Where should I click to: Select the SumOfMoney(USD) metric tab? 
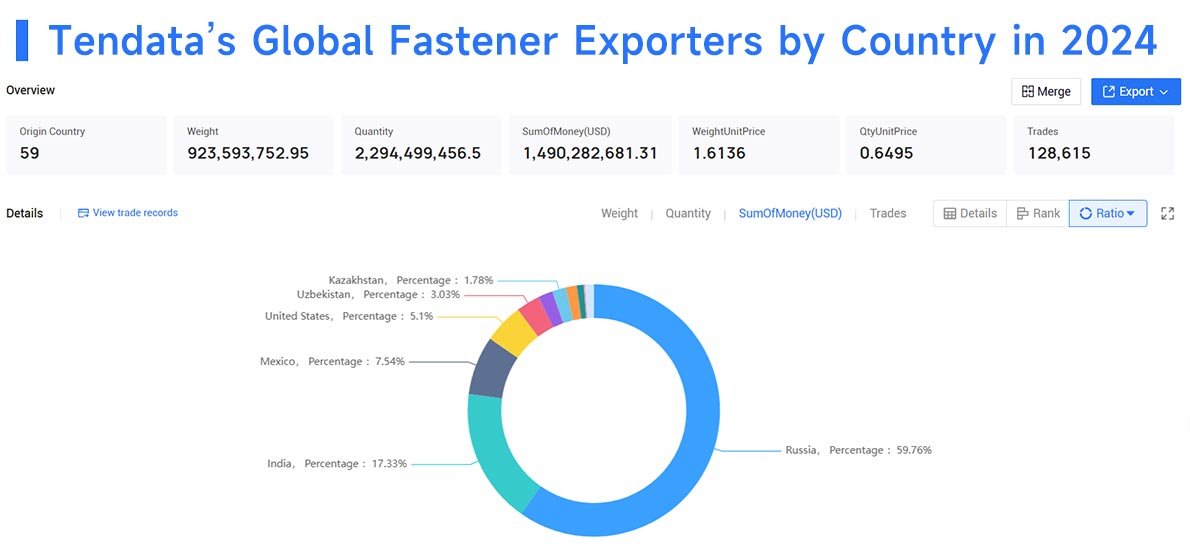click(790, 213)
